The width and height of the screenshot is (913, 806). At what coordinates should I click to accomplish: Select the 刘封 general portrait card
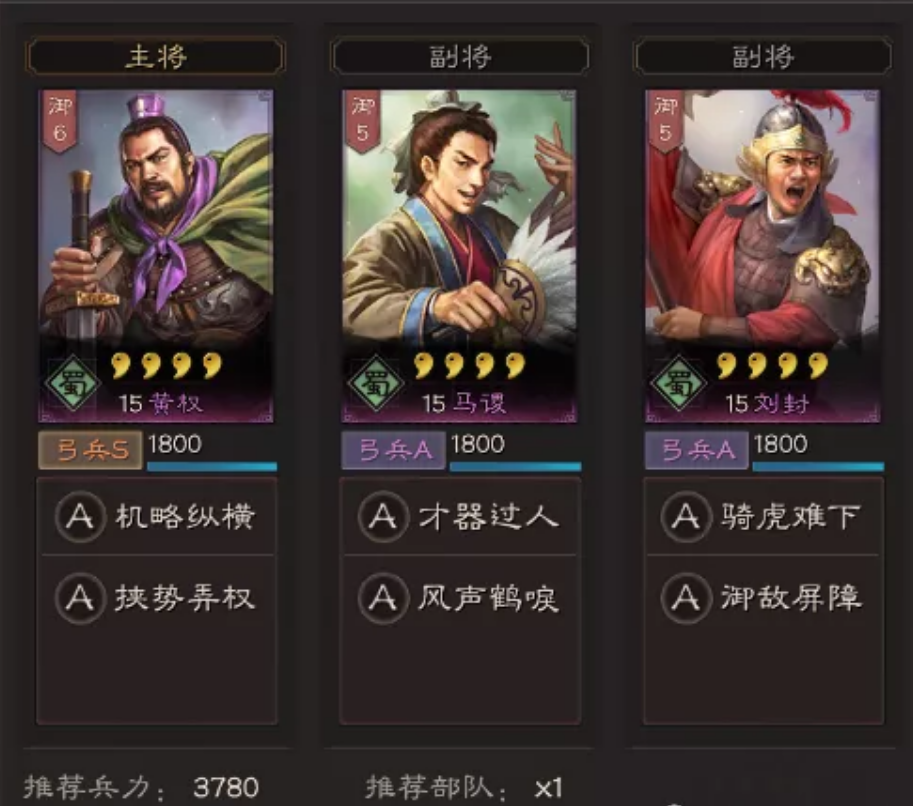click(x=763, y=256)
